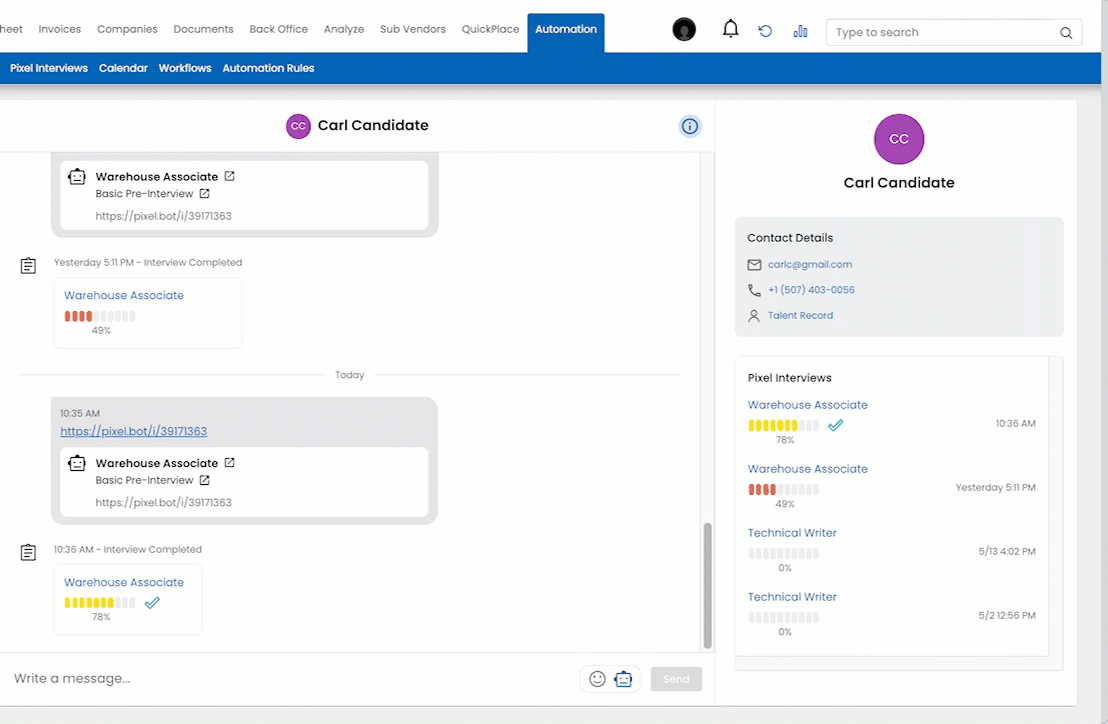Click the checkmark beside 78% in chat
This screenshot has width=1108, height=724.
pyautogui.click(x=152, y=603)
